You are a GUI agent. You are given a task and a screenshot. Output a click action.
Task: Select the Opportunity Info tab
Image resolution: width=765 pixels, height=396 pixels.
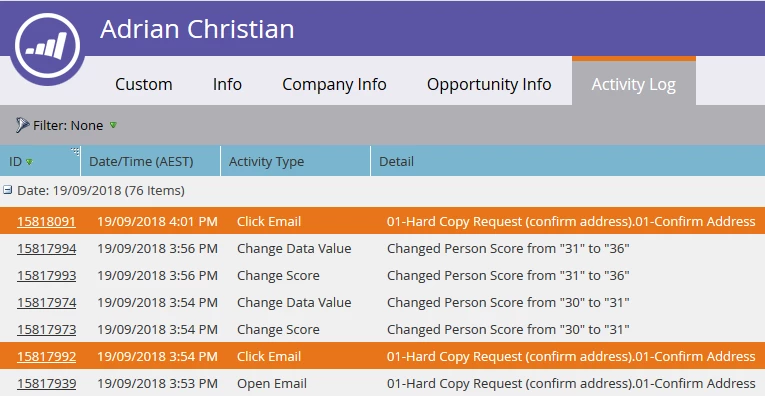tap(489, 84)
